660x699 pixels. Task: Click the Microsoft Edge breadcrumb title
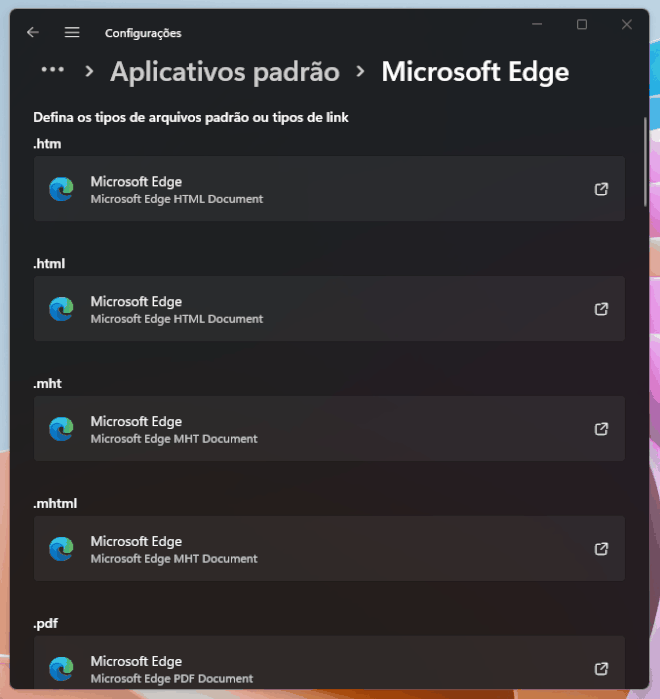tap(475, 72)
